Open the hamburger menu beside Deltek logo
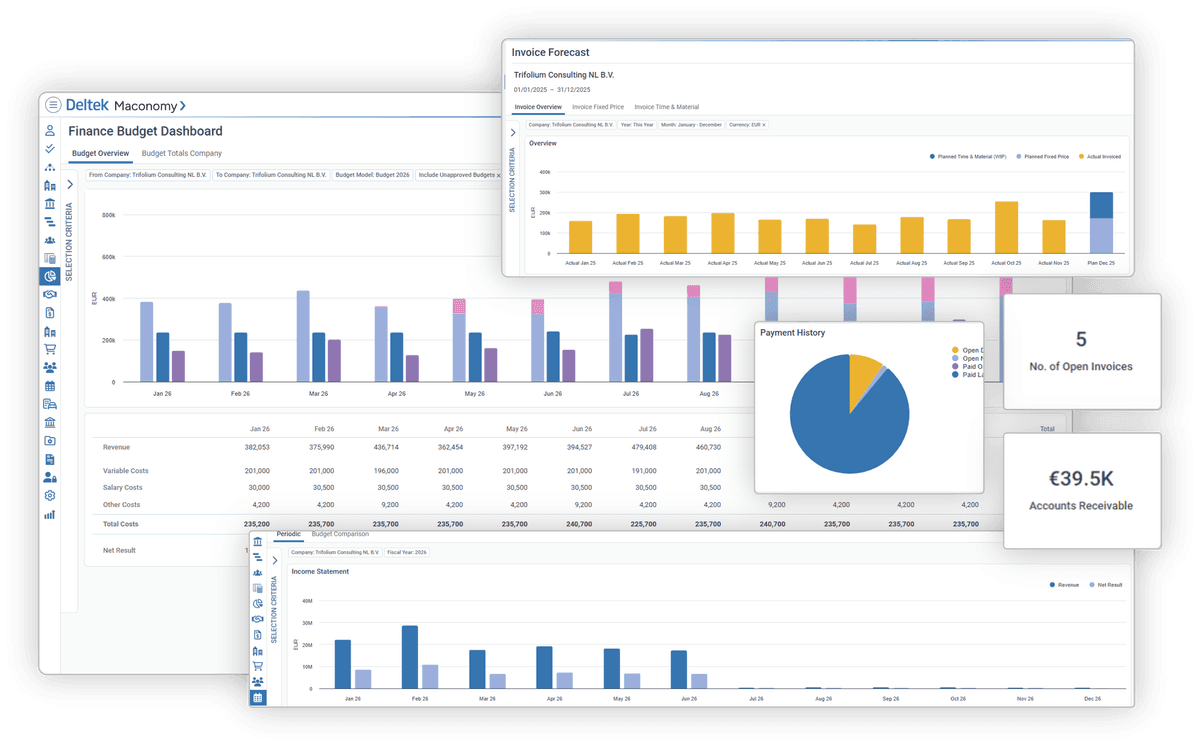The image size is (1200, 746). (53, 105)
